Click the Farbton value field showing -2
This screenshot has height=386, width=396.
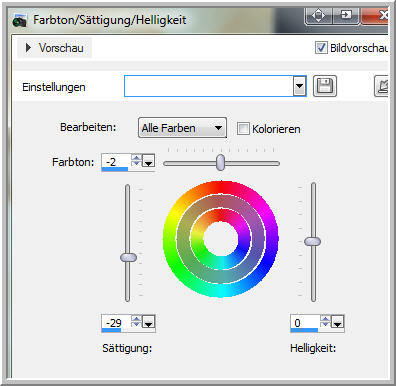coord(116,161)
